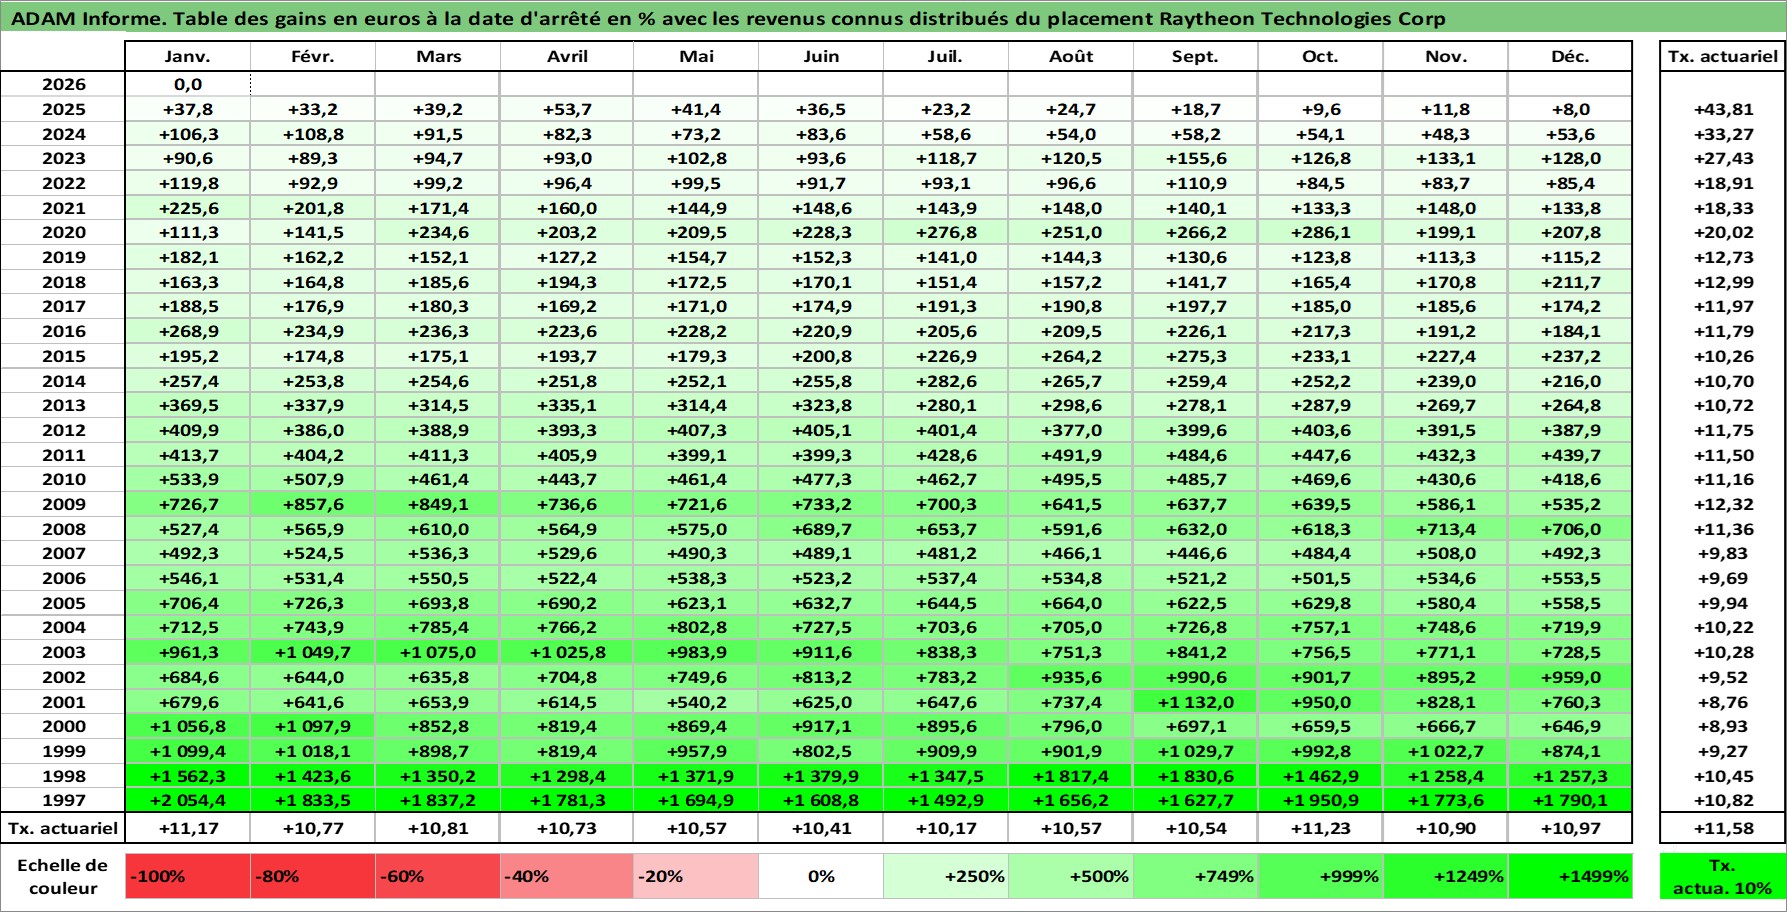This screenshot has height=912, width=1787.
Task: Select the 'Nov.' column header
Action: click(x=1446, y=56)
